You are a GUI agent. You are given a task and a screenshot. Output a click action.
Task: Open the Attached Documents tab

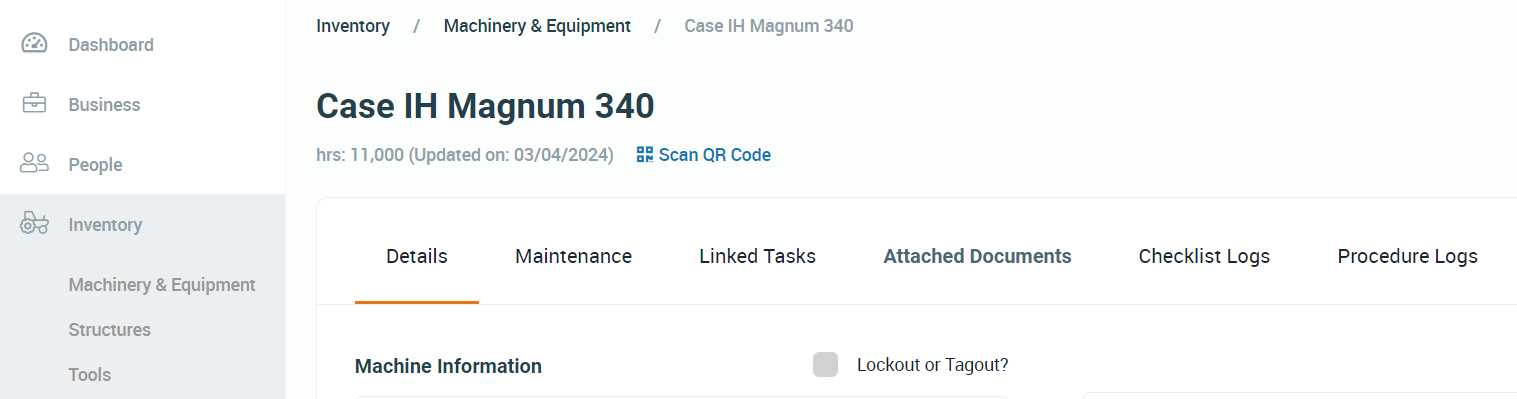[x=977, y=256]
